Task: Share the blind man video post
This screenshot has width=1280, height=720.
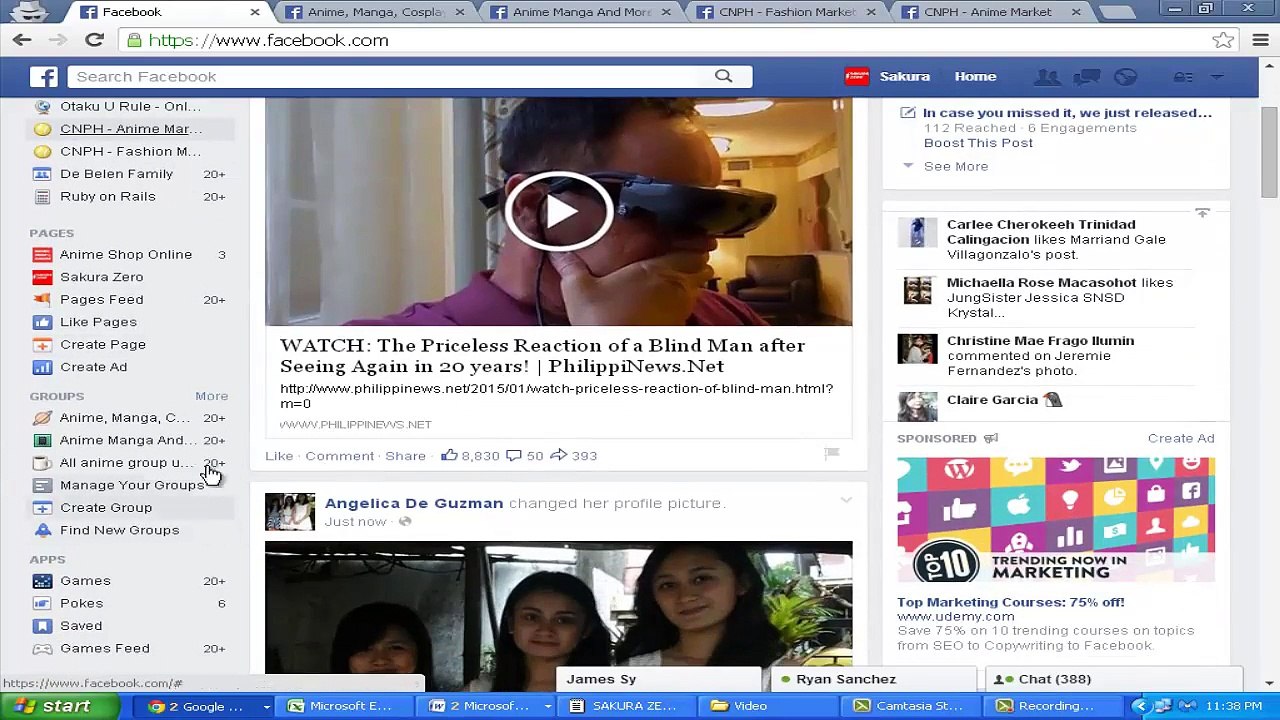Action: coord(405,456)
